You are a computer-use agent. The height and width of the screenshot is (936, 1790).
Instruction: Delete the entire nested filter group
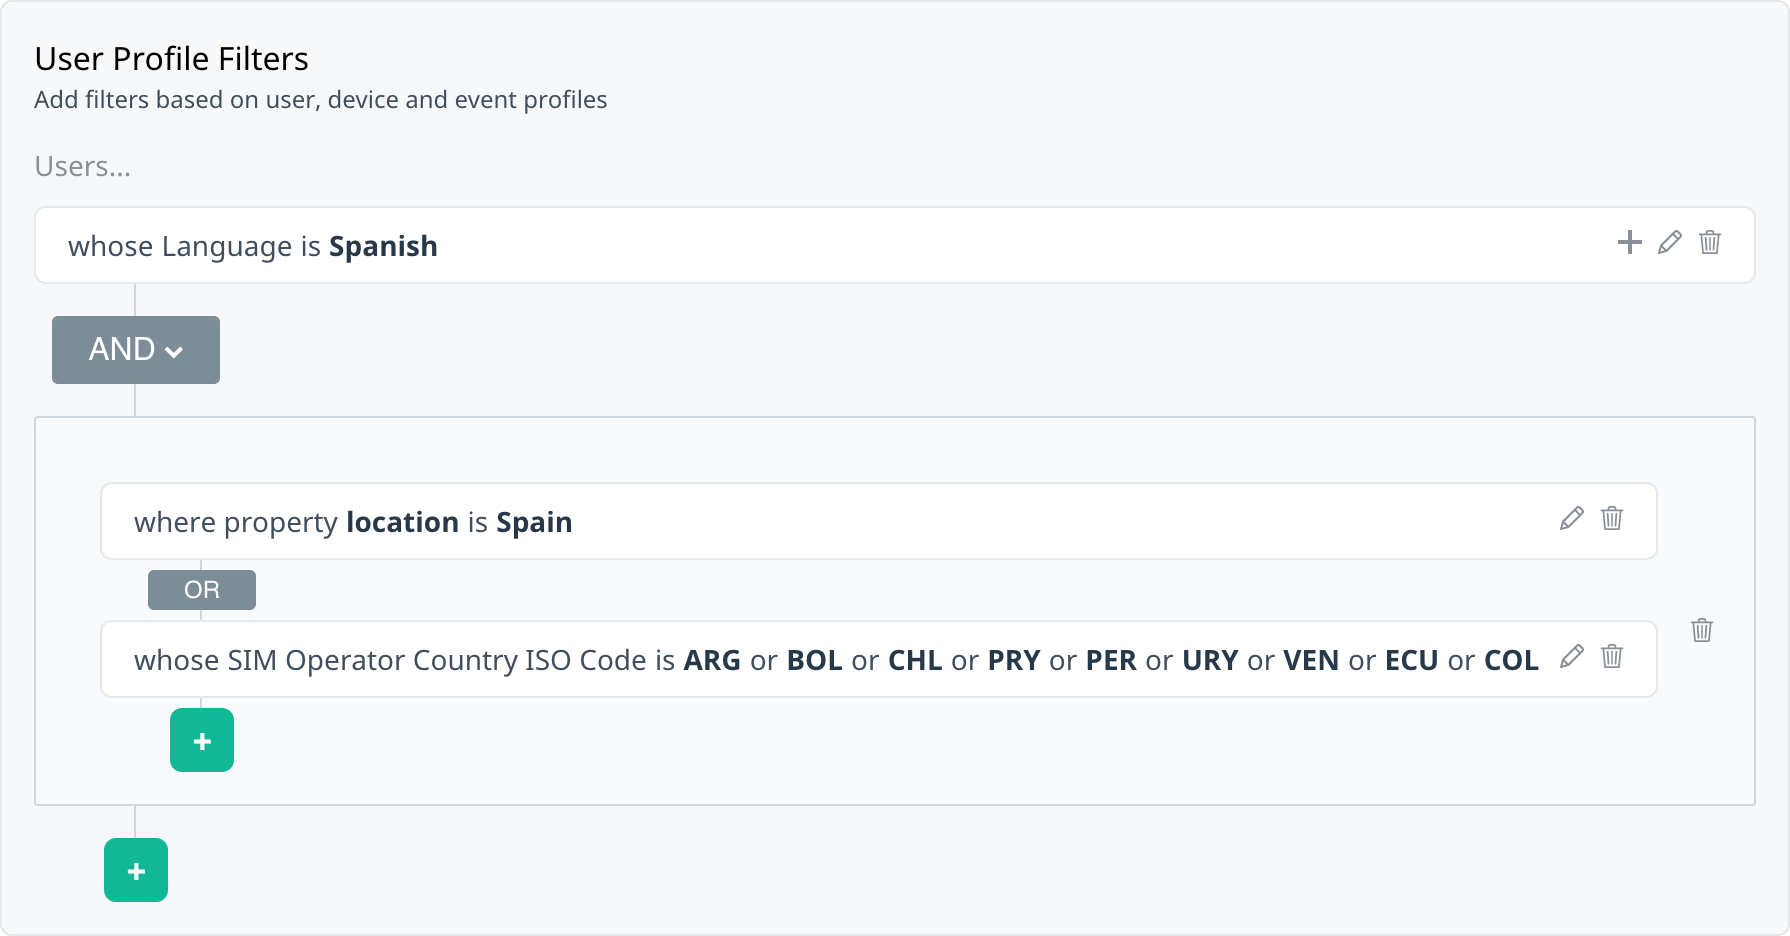(1703, 630)
